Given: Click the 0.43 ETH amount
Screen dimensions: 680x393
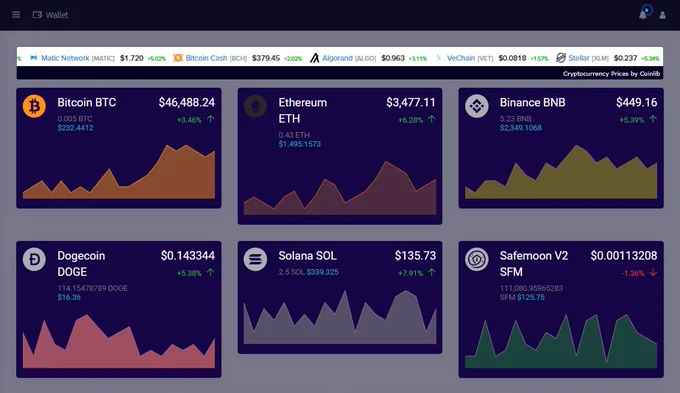Looking at the screenshot, I should (294, 135).
